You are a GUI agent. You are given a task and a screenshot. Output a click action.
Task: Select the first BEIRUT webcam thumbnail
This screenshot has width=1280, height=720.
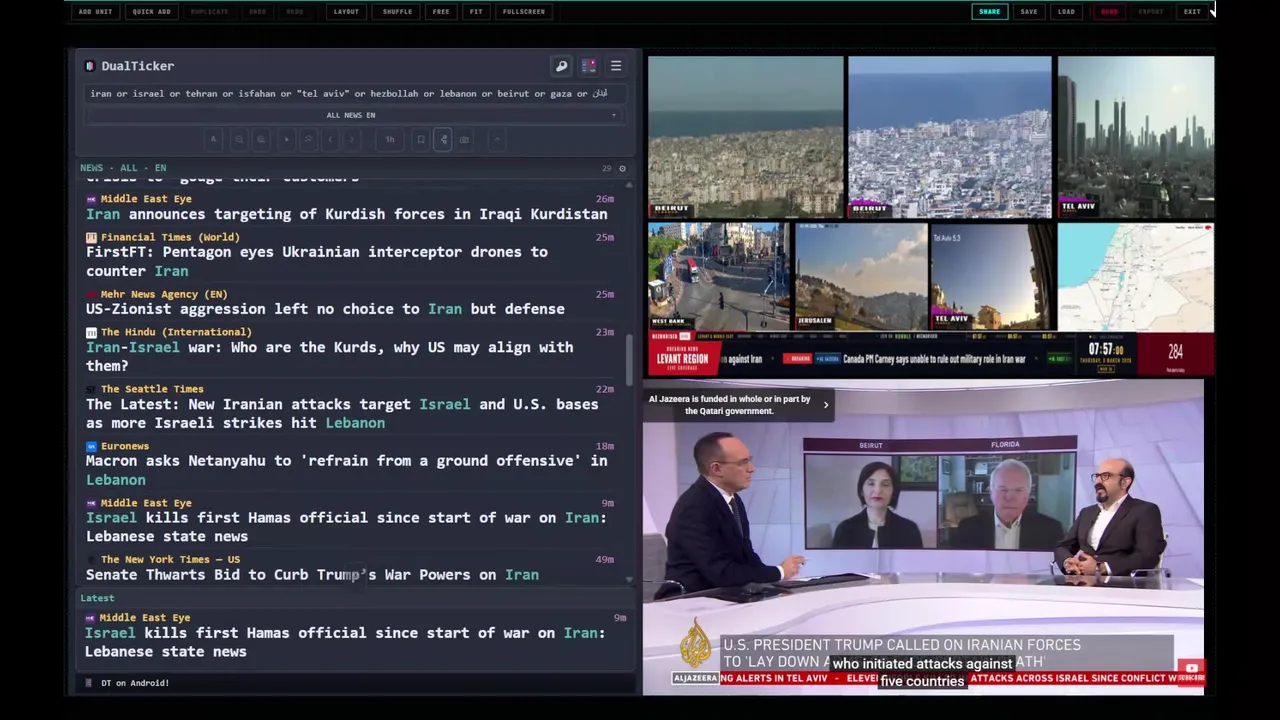pos(745,137)
